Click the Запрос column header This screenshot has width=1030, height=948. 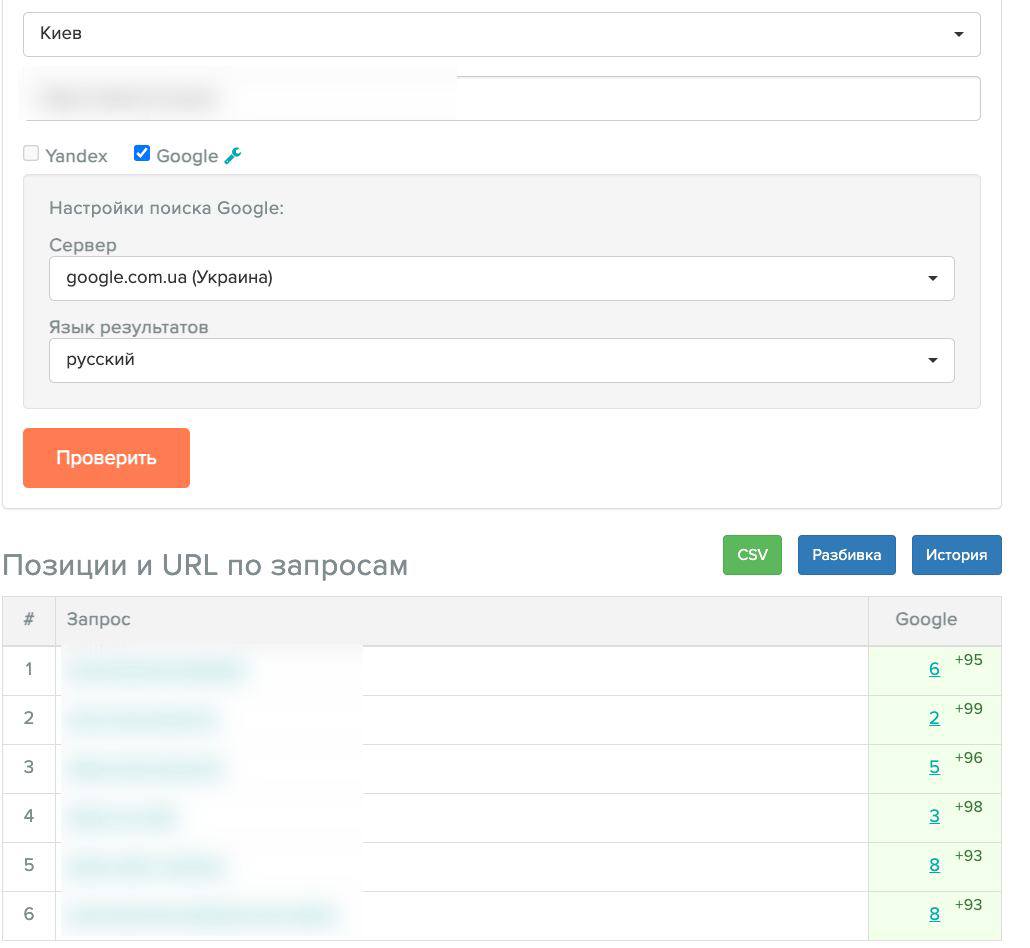click(99, 620)
